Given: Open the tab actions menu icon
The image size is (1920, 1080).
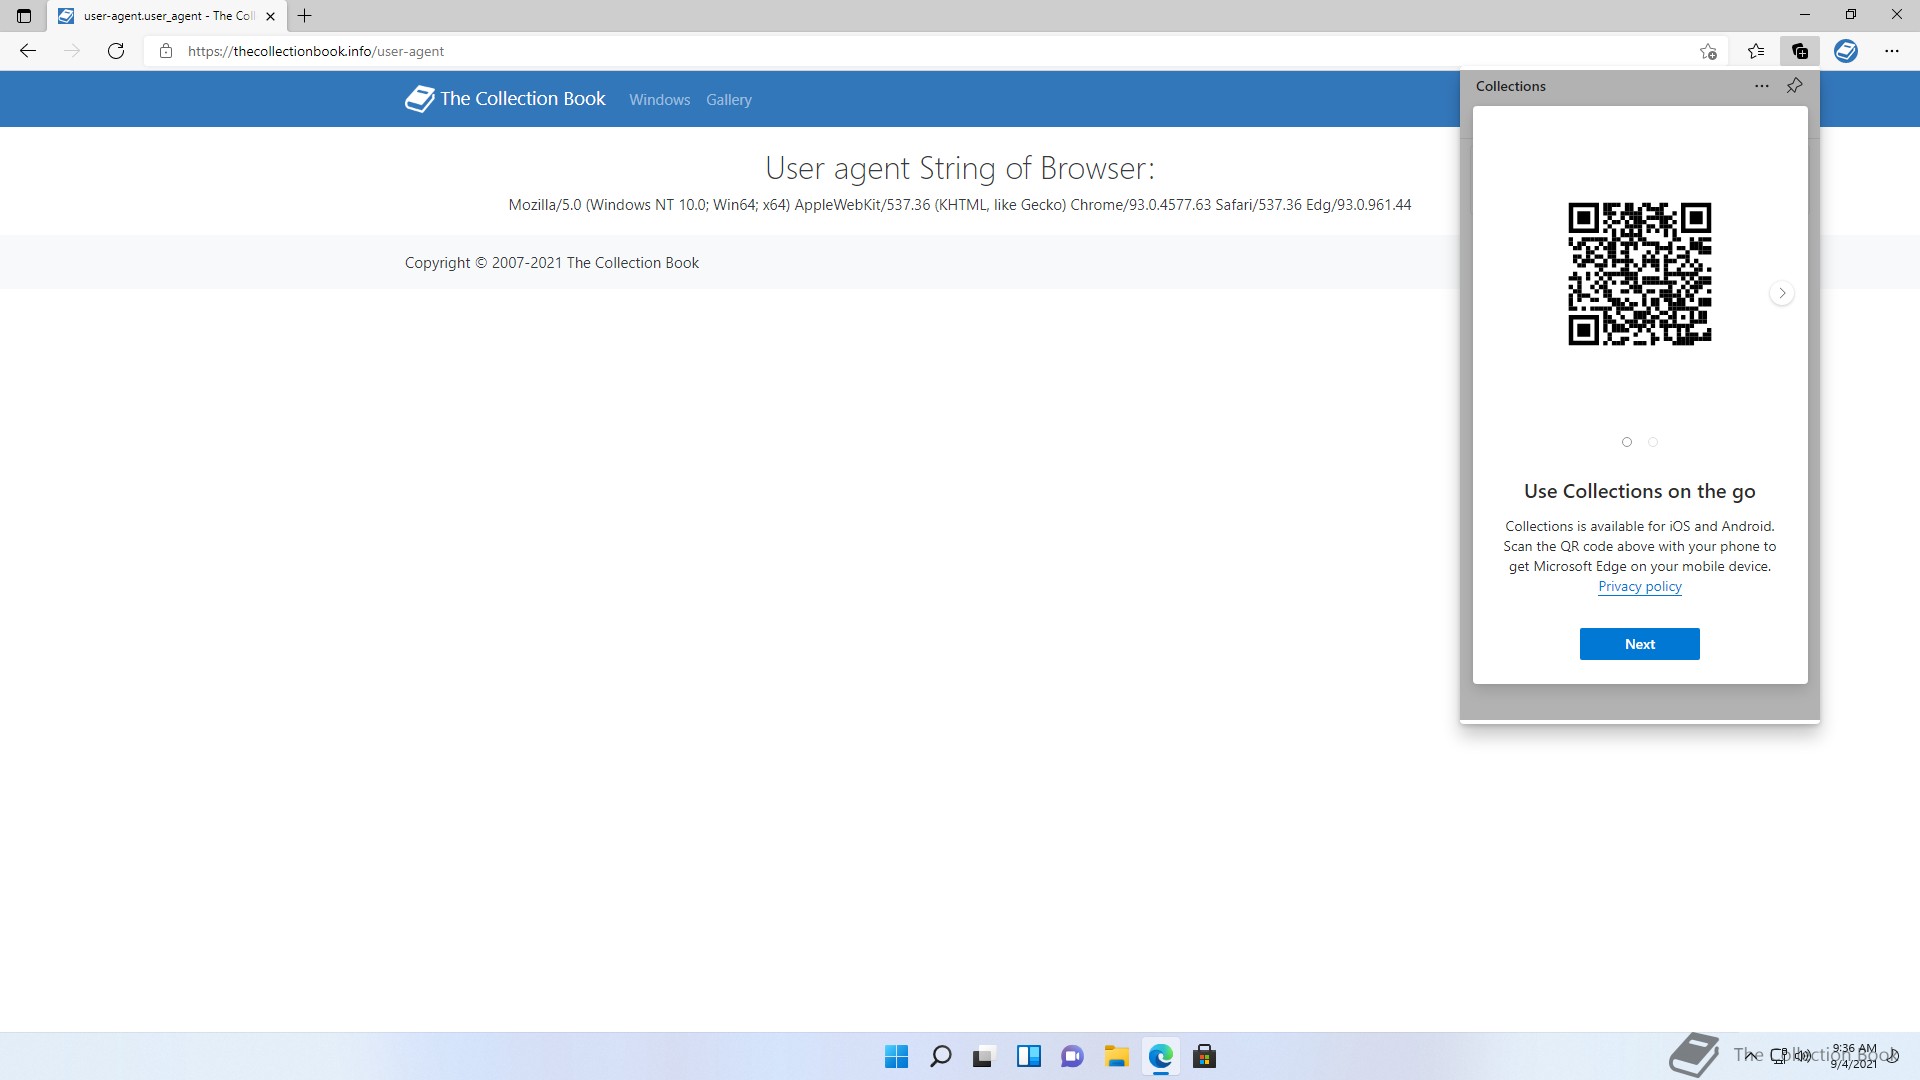Looking at the screenshot, I should coord(24,16).
